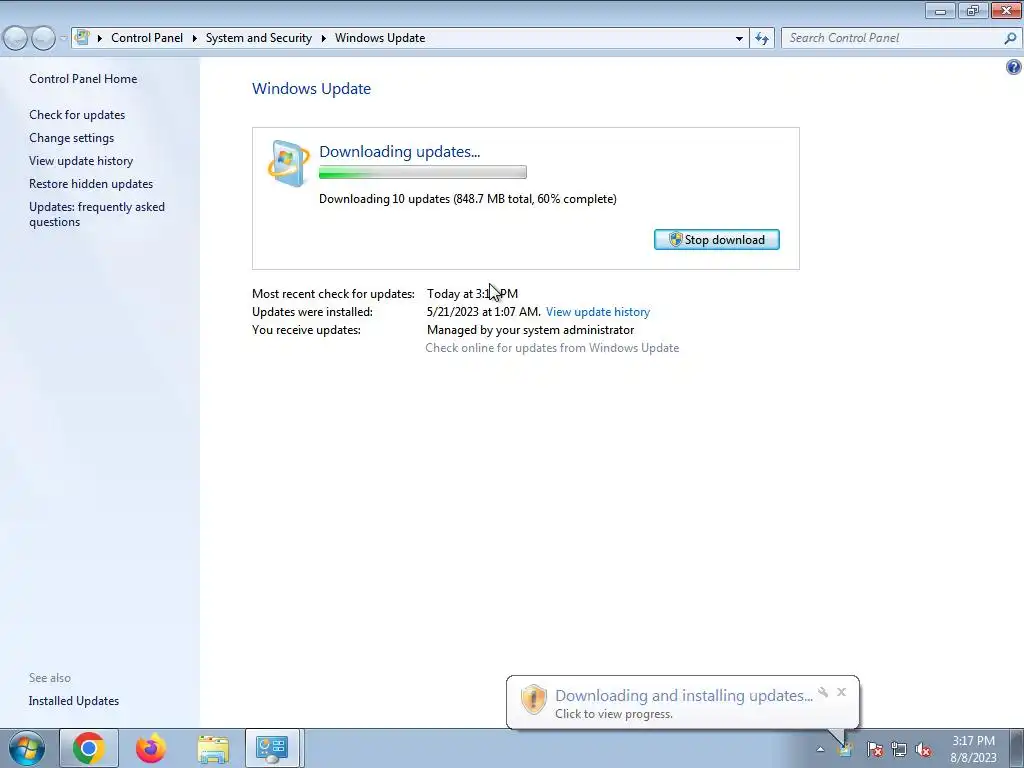
Task: Click Check for updates in sidebar
Action: pyautogui.click(x=77, y=114)
